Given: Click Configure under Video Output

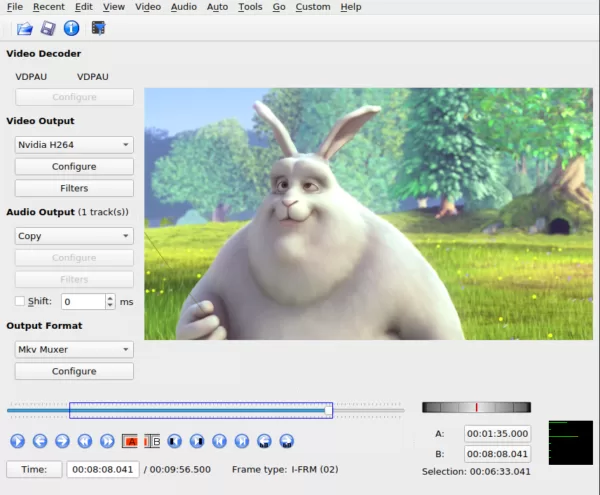Looking at the screenshot, I should point(74,166).
